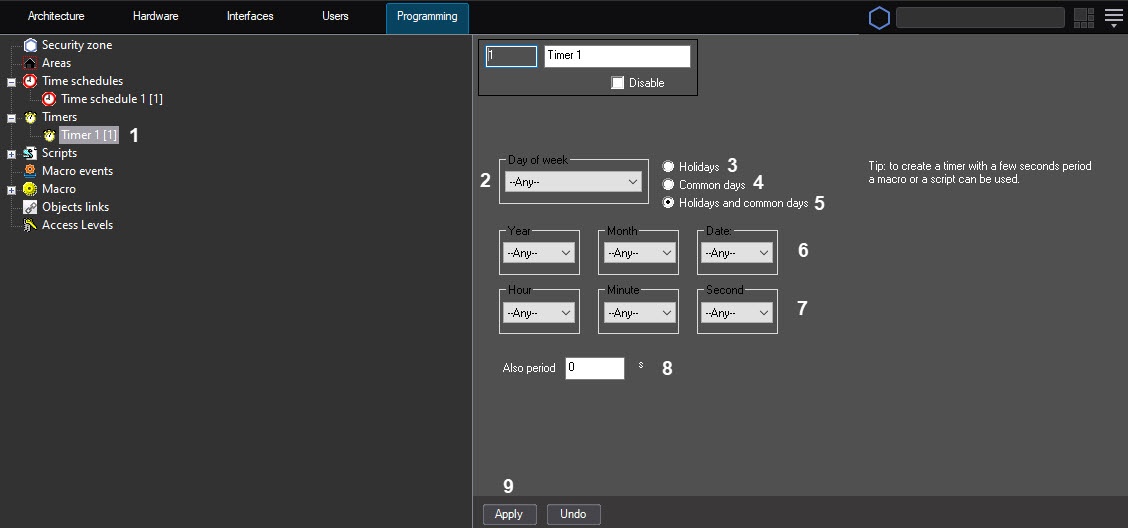Click the Access Levels icon
The image size is (1128, 528).
coord(30,225)
